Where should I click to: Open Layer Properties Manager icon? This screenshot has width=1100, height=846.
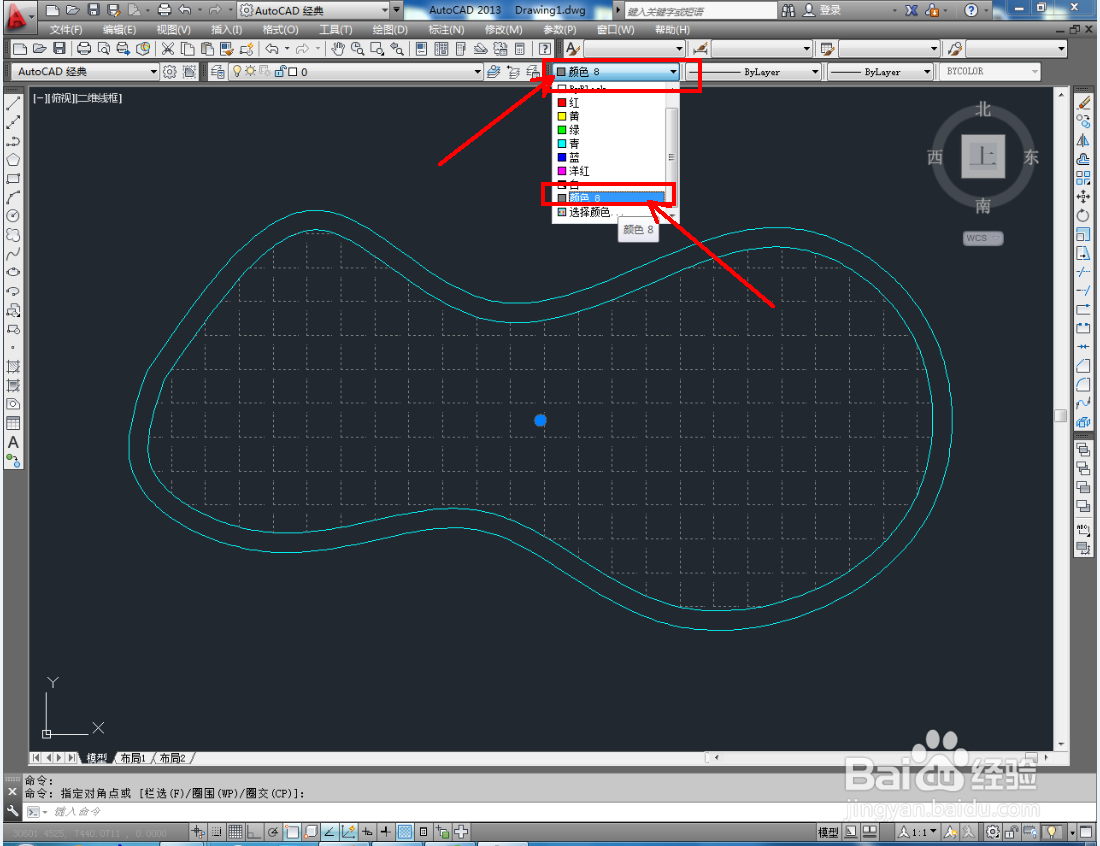[x=217, y=72]
